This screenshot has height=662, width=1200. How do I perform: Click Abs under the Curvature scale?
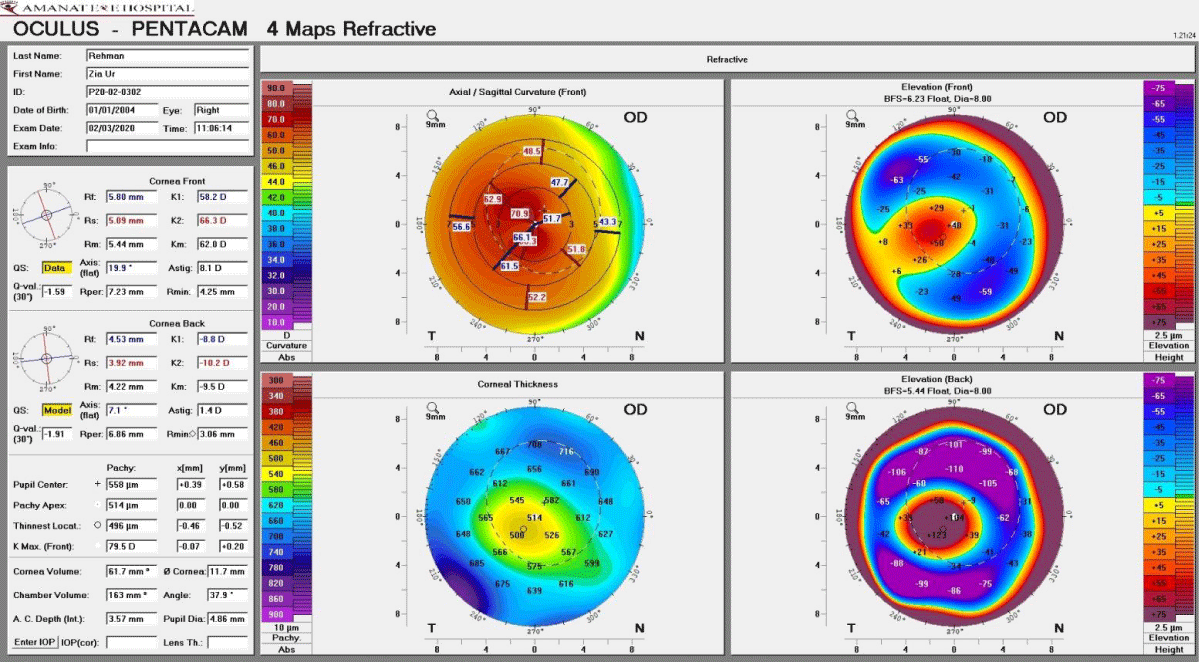pos(287,356)
